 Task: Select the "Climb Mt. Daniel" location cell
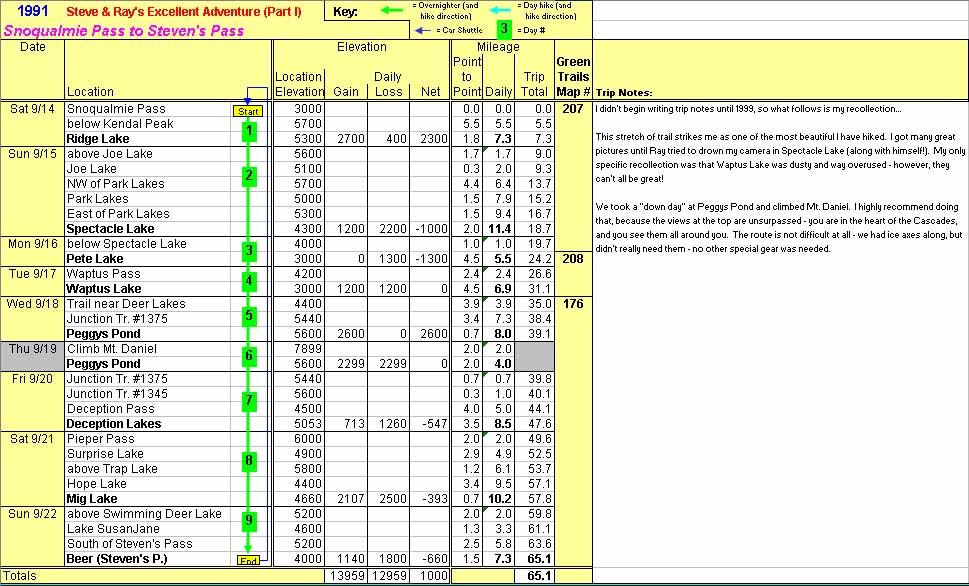coord(112,349)
